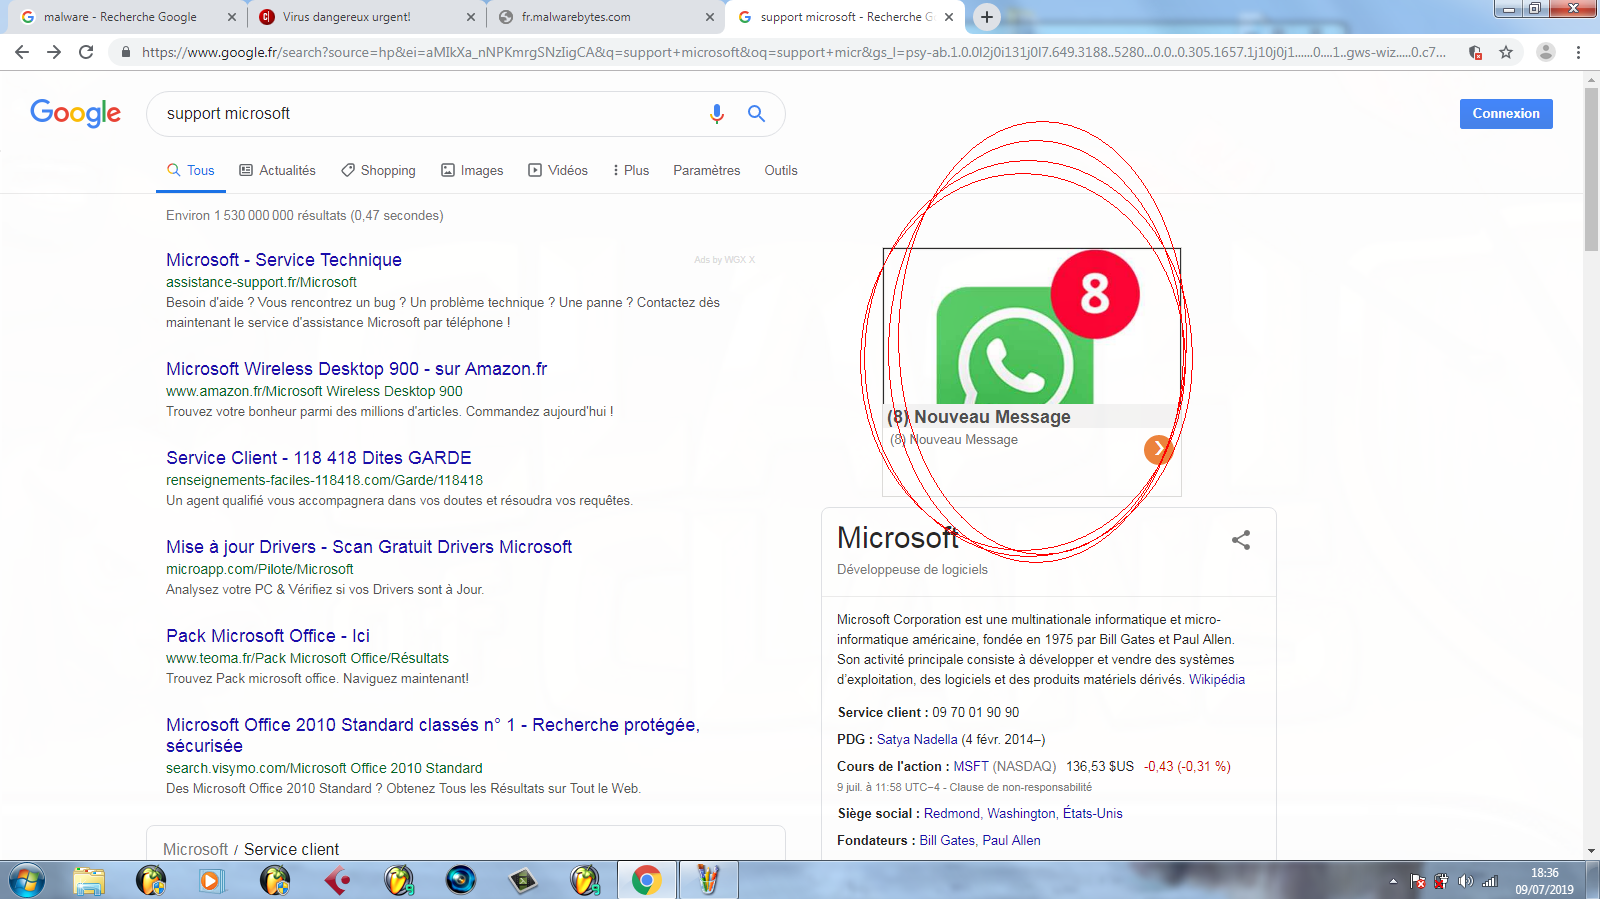Close the 'malware - Recherche Google' tab
Image resolution: width=1604 pixels, height=899 pixels.
[x=231, y=17]
